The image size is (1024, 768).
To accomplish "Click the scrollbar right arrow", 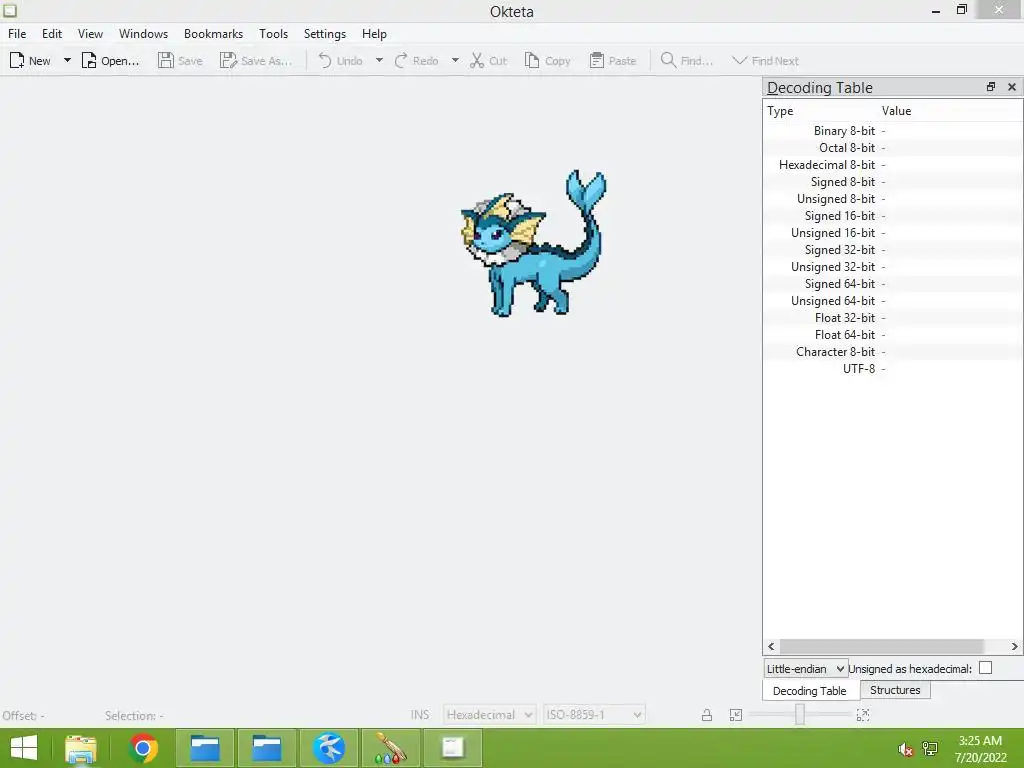I will pyautogui.click(x=1014, y=646).
